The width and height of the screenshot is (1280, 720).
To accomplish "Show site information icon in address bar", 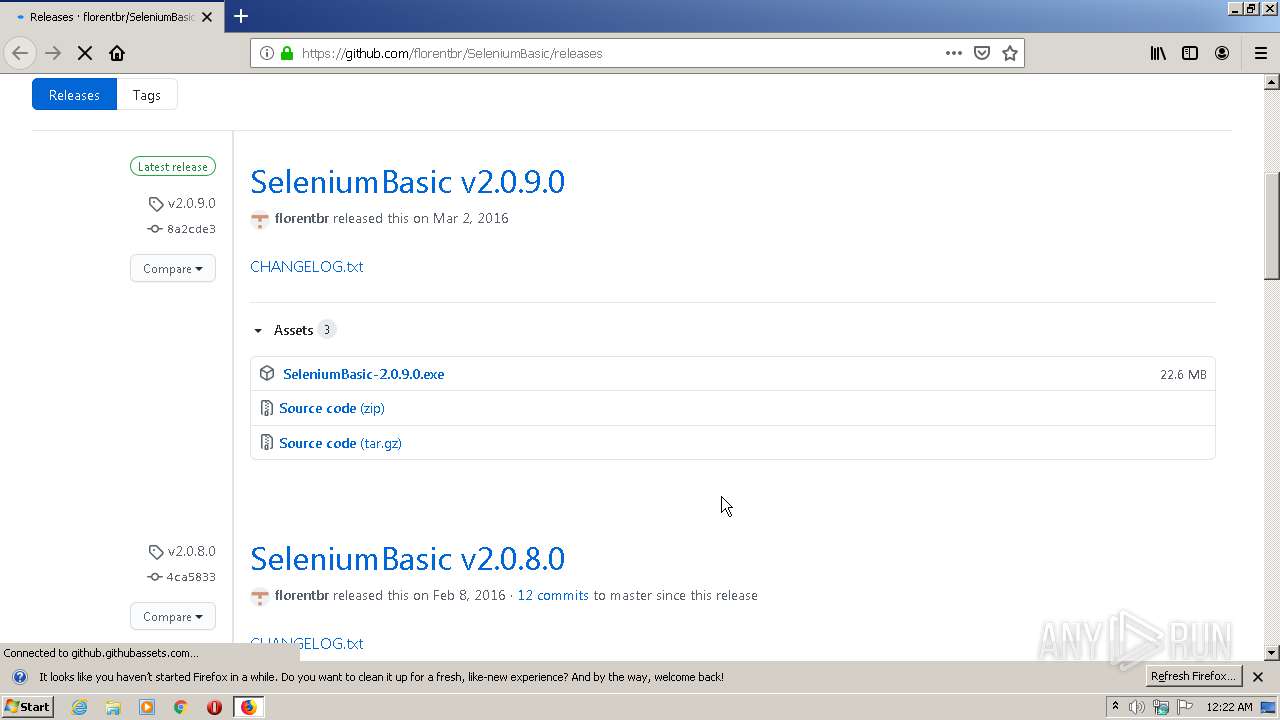I will tap(267, 53).
